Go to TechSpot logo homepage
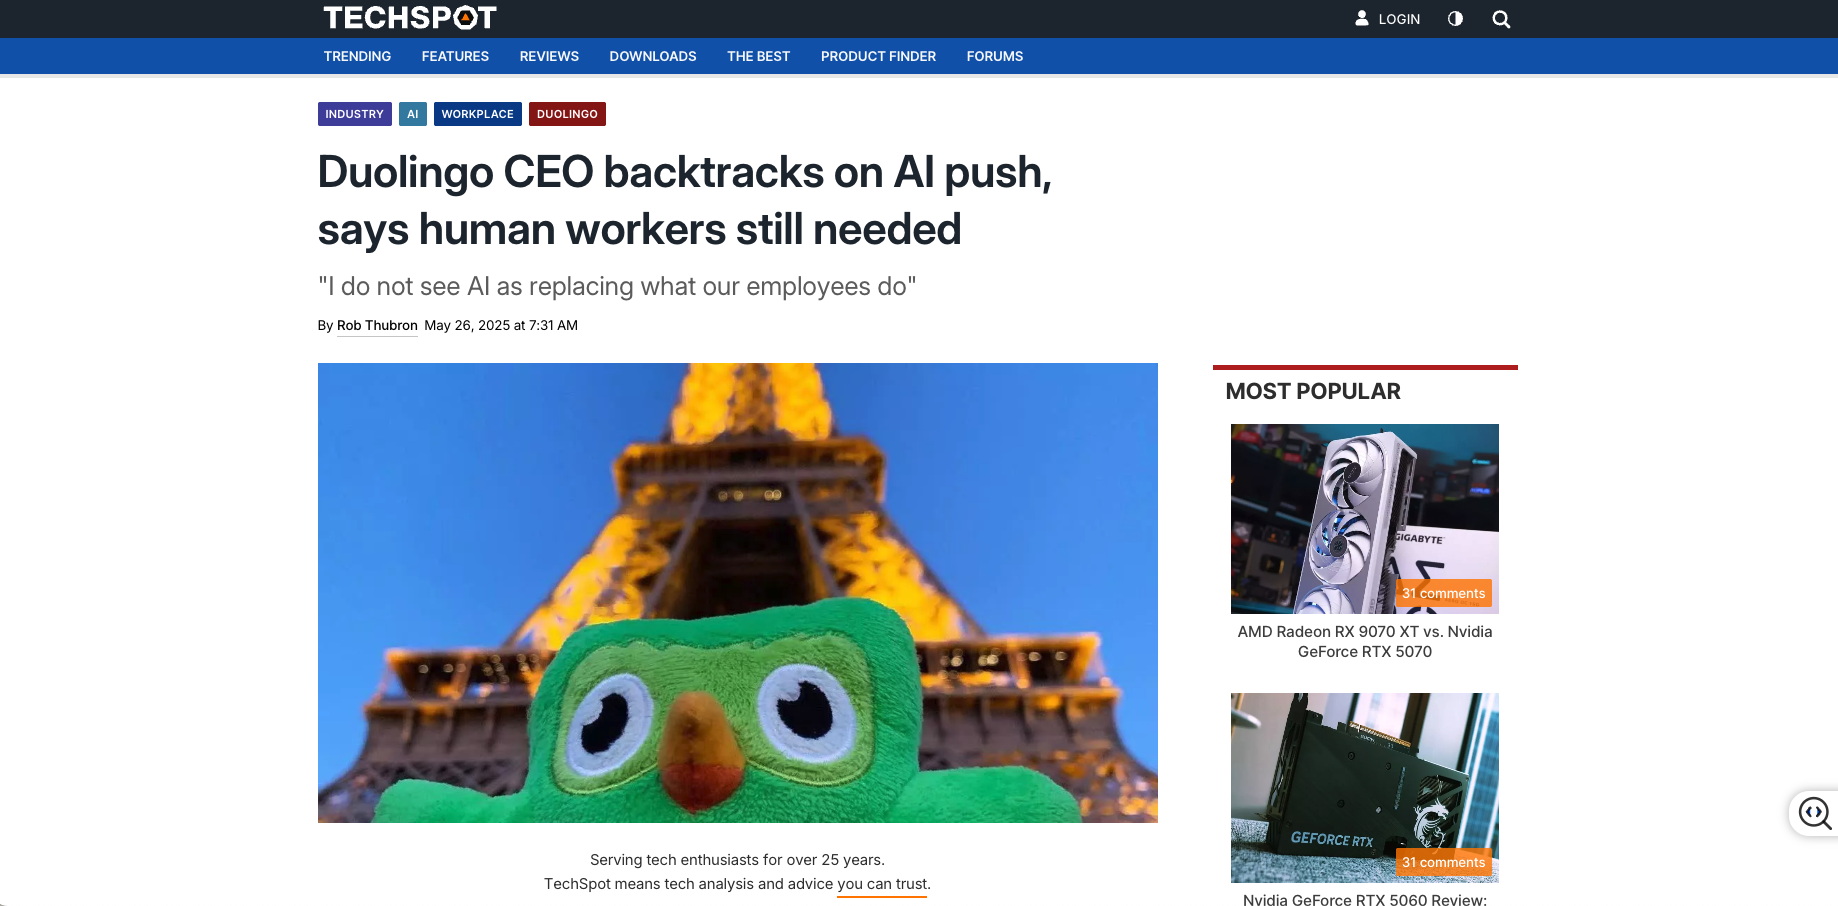 pos(409,18)
